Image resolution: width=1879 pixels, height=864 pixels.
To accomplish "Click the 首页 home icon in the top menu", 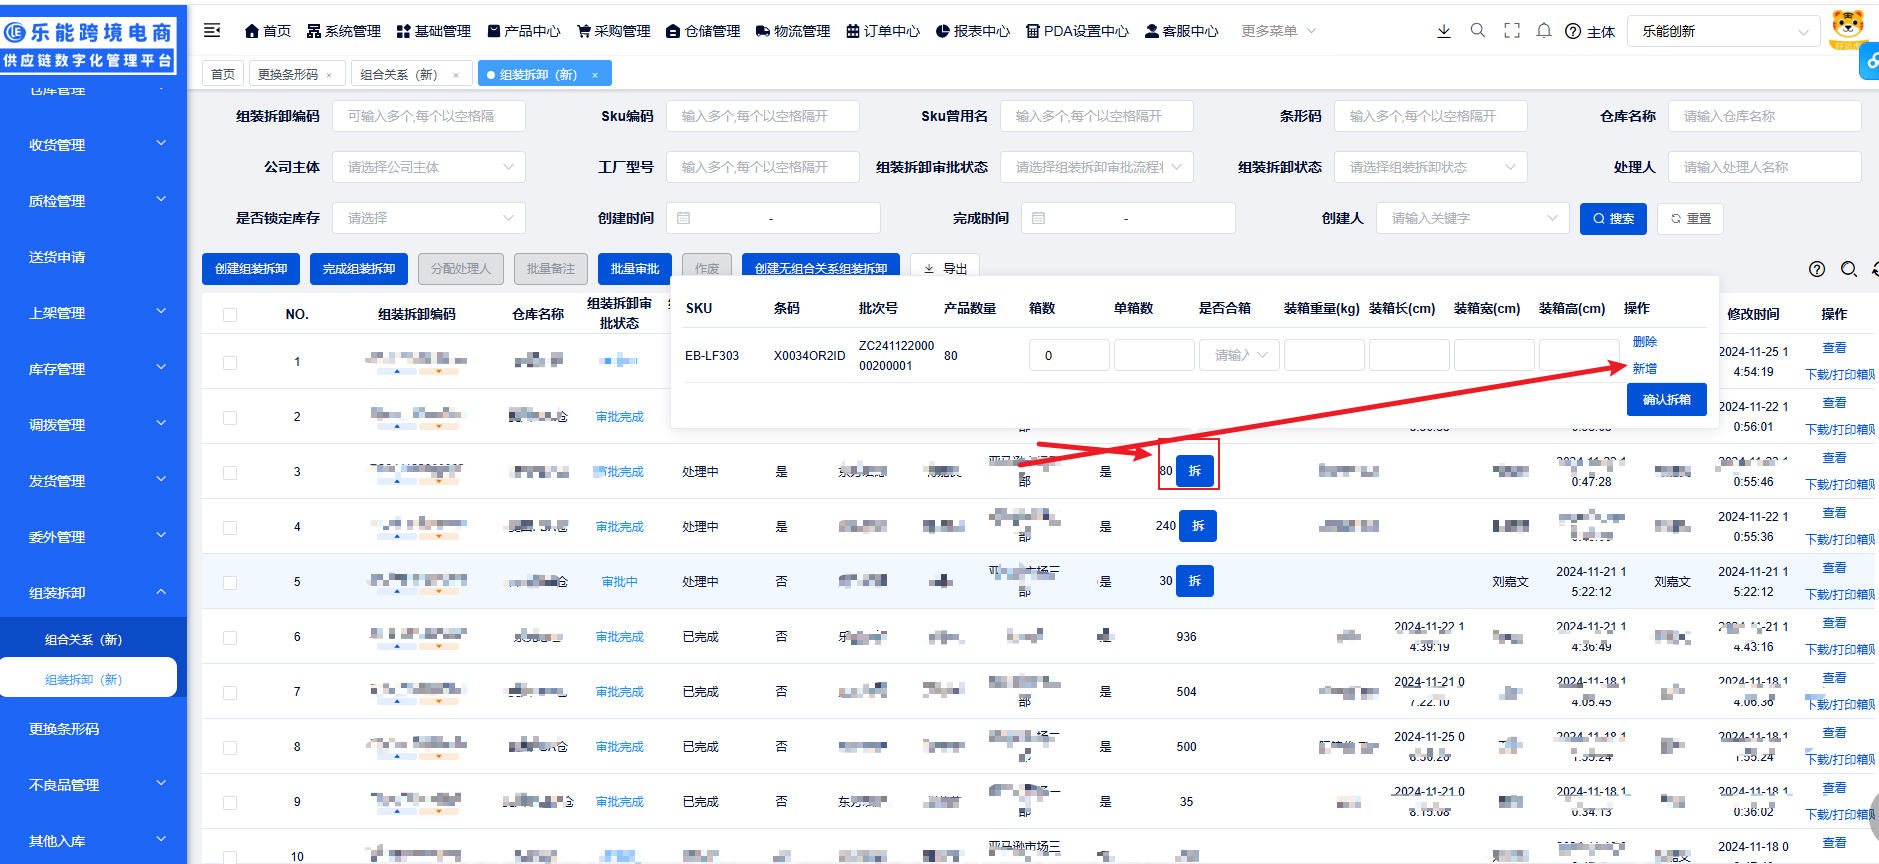I will [252, 31].
